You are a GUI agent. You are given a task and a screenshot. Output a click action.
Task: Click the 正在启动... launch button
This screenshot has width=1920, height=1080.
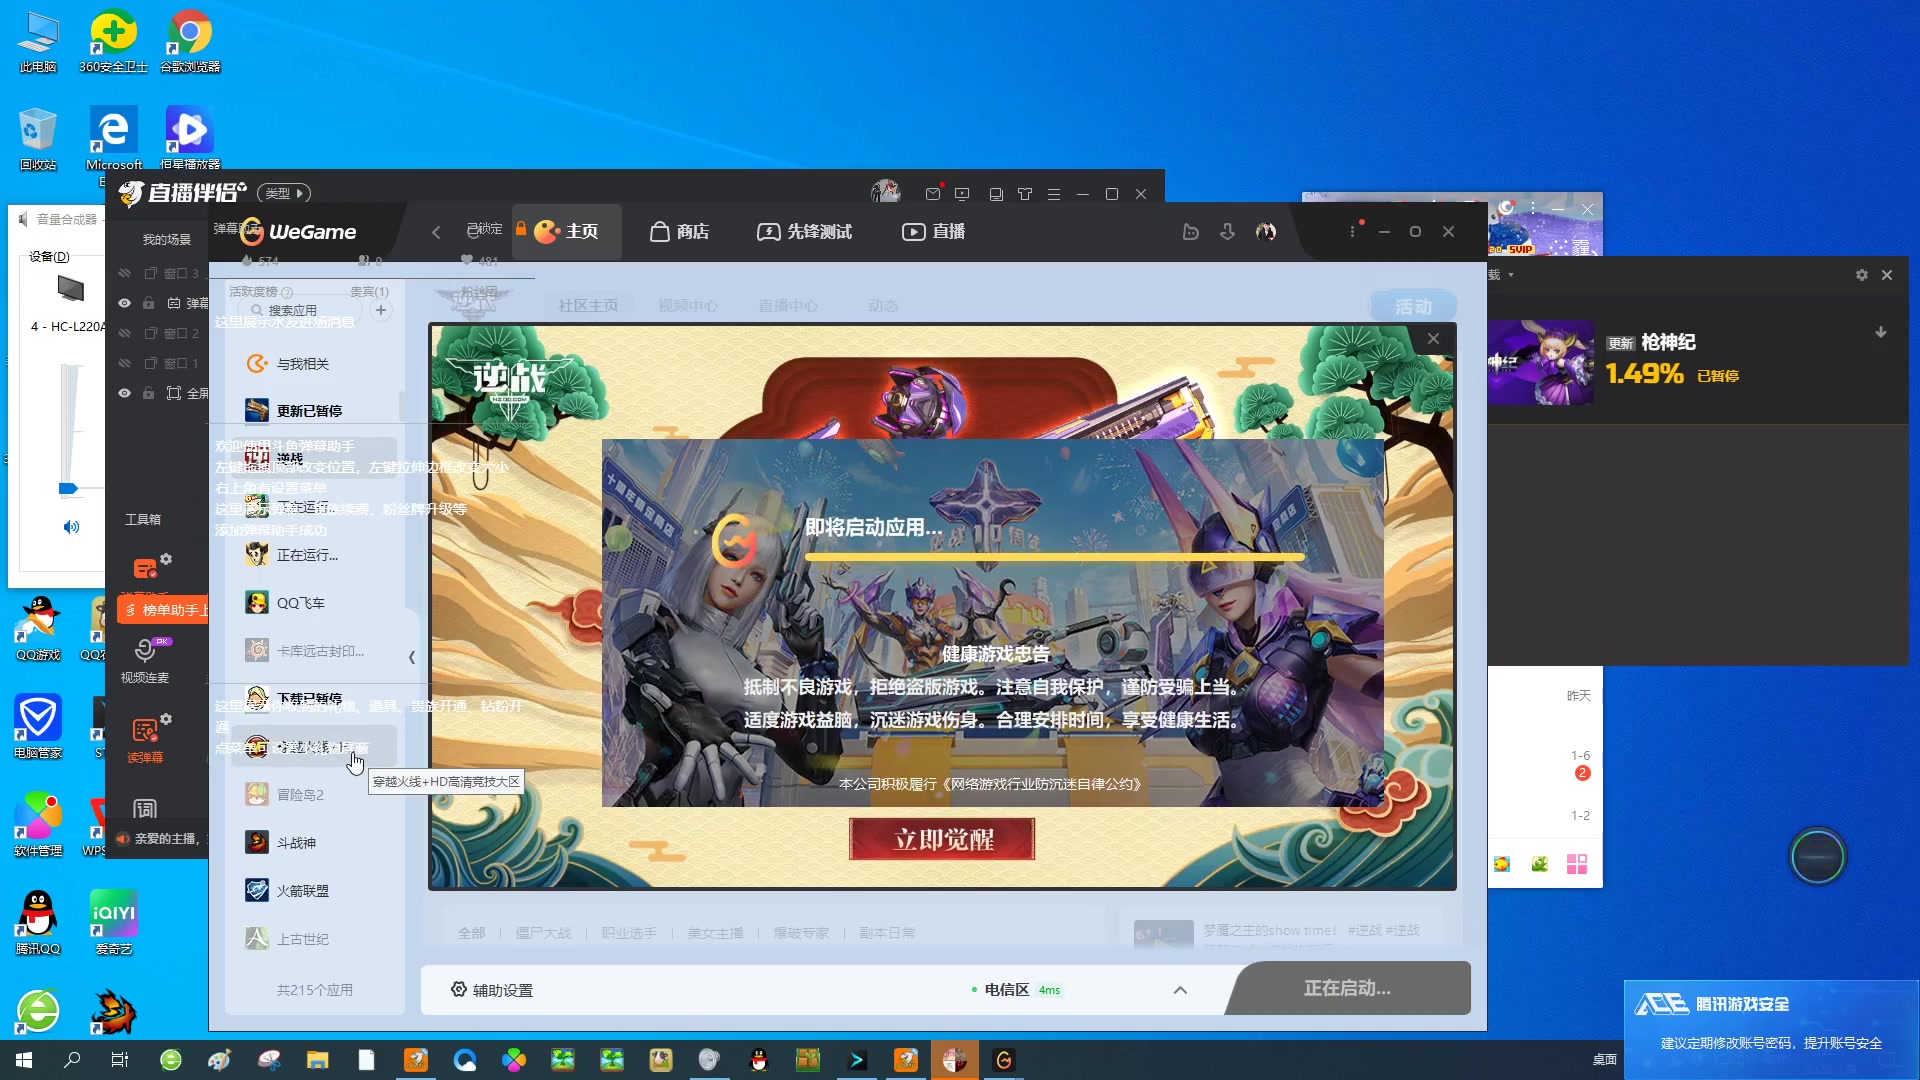(1347, 988)
